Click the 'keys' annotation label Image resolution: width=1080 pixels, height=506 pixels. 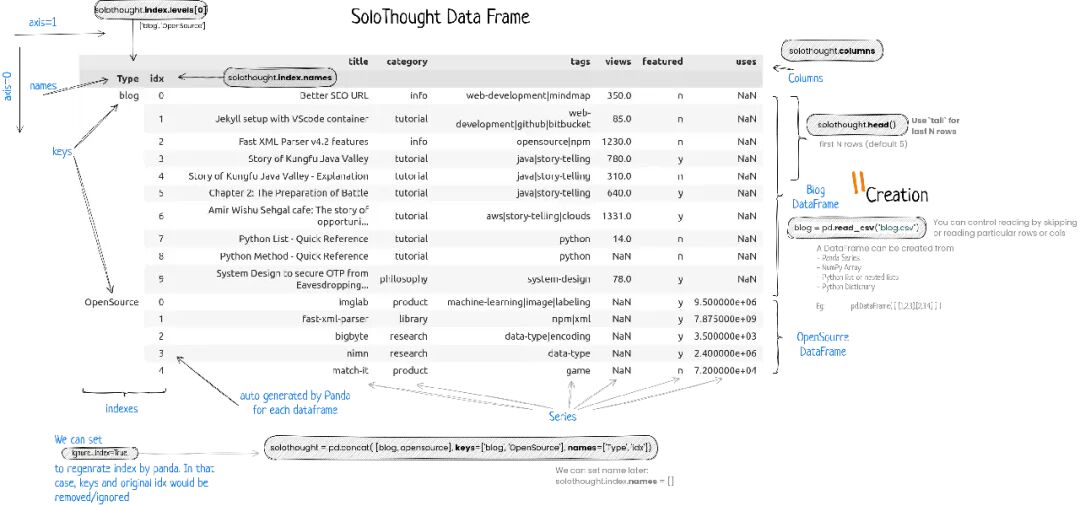tap(62, 151)
